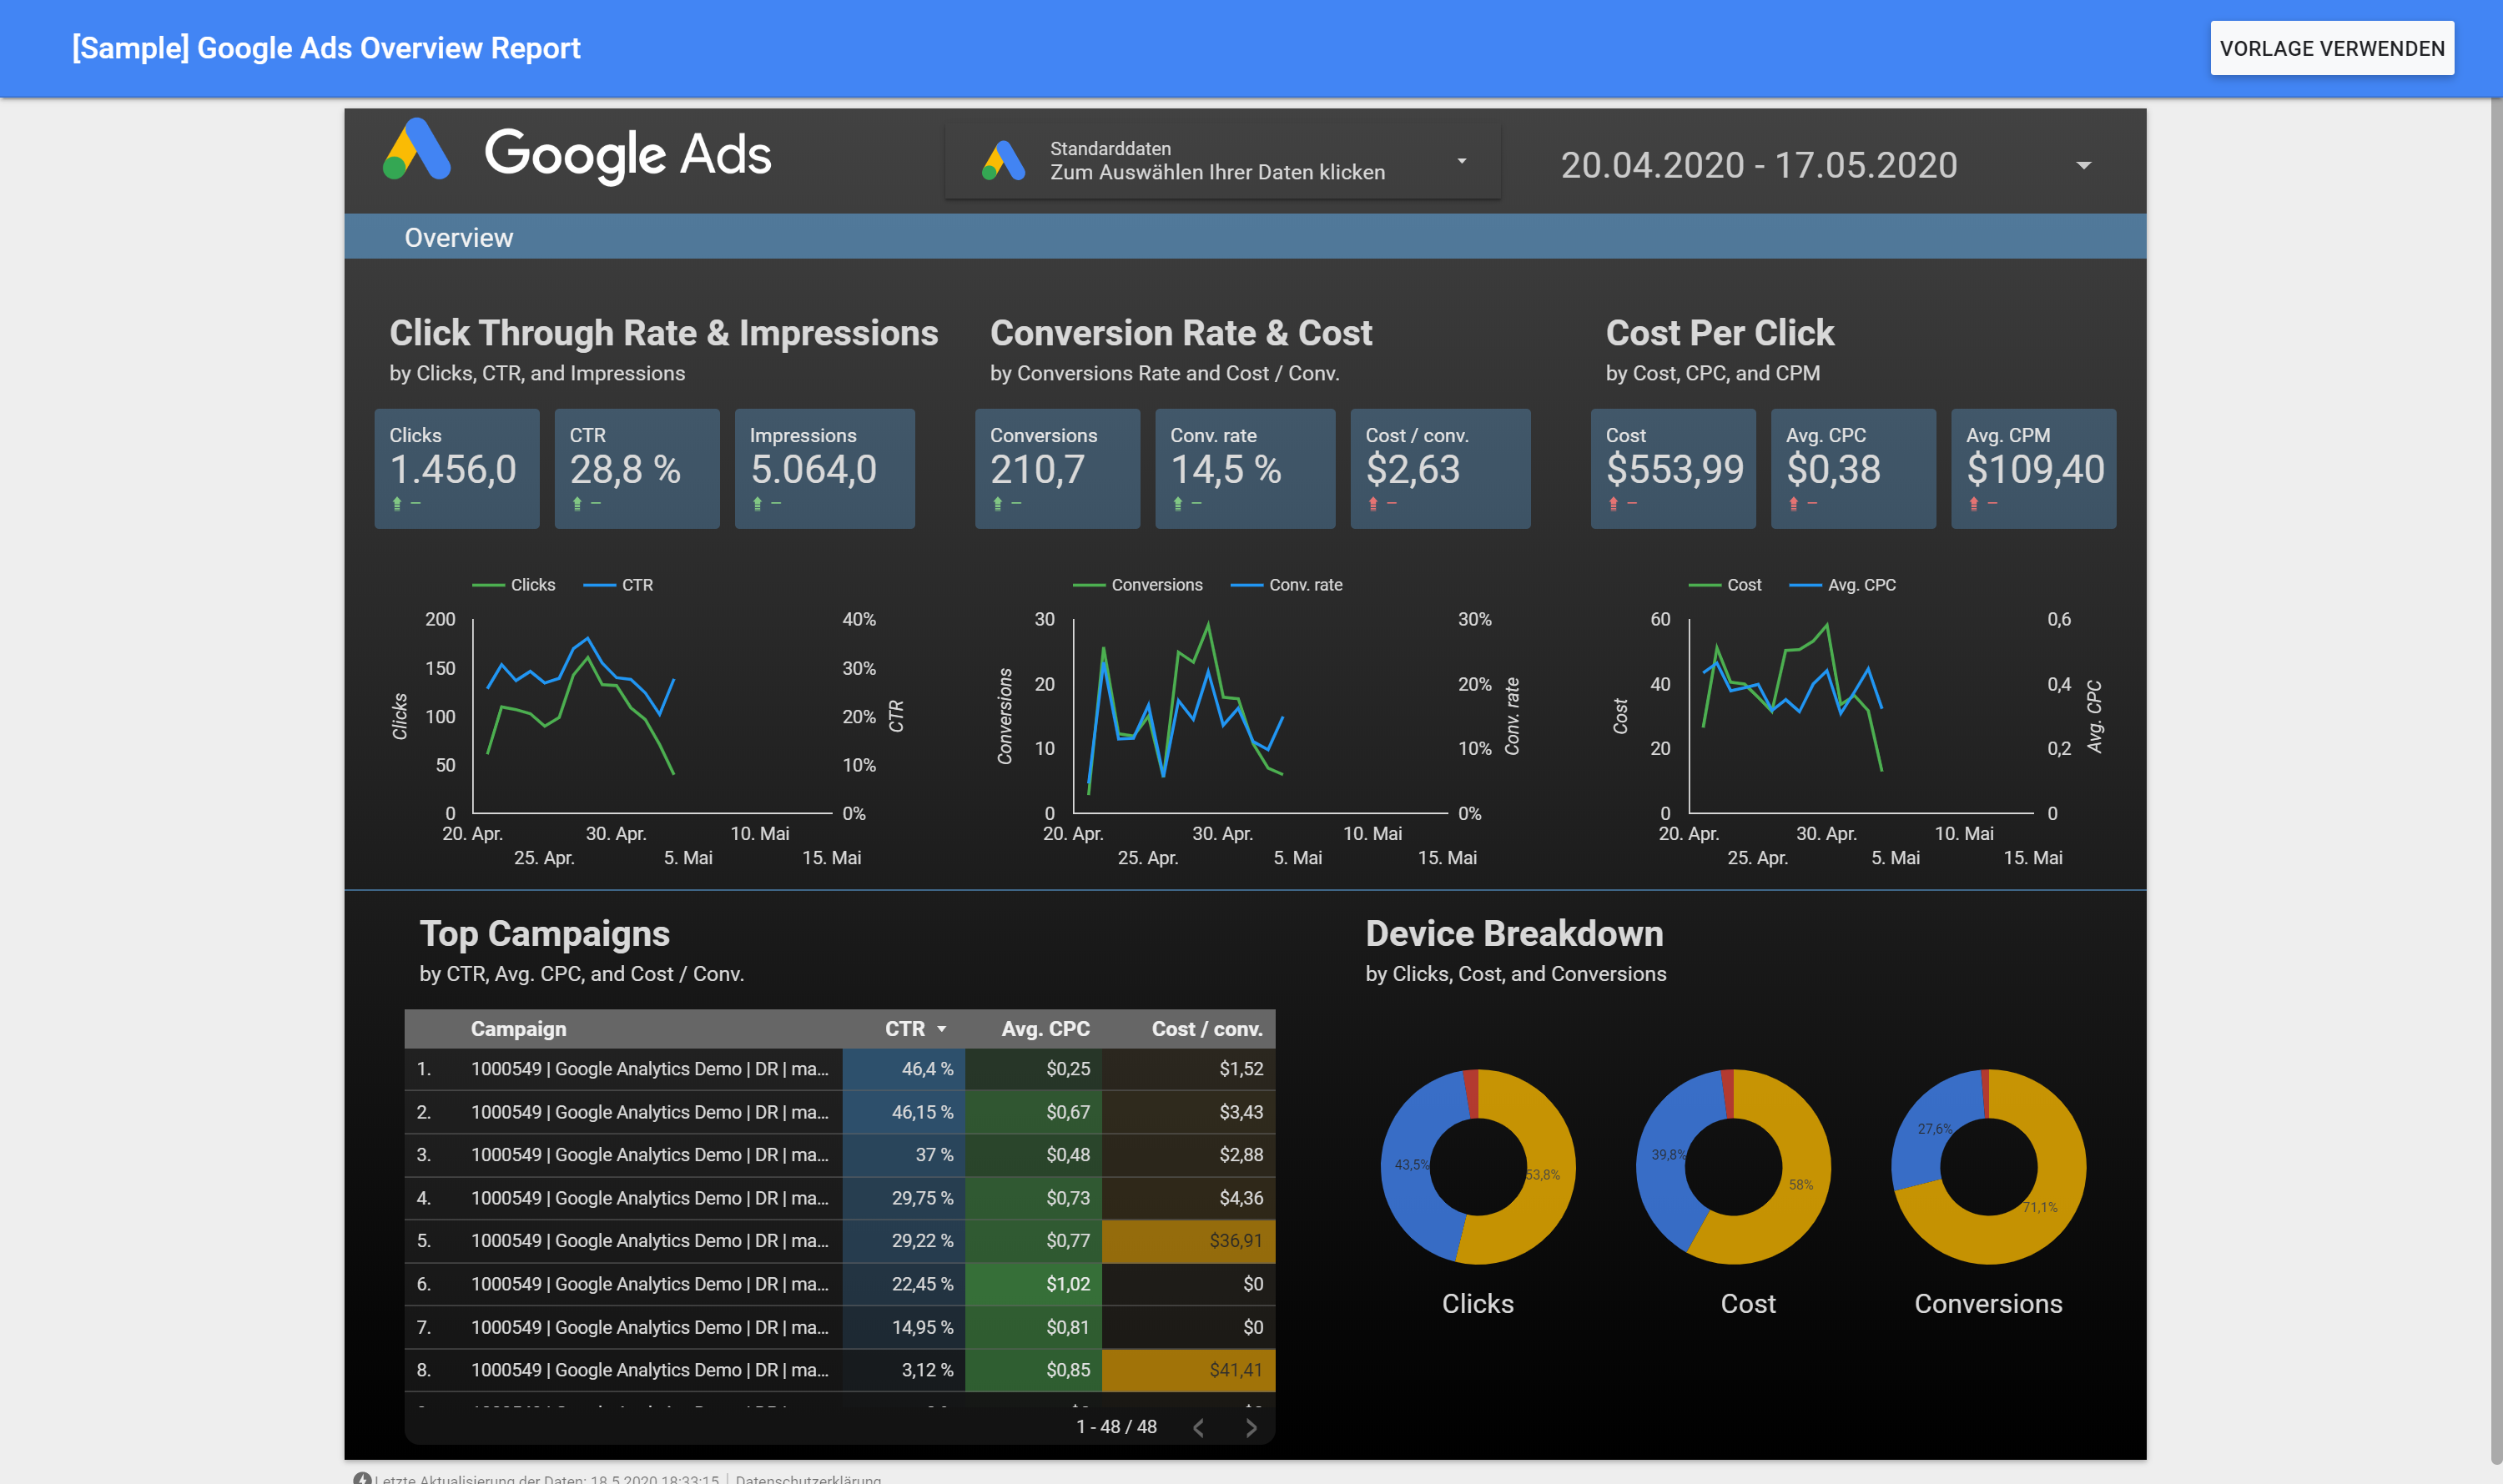Viewport: 2503px width, 1484px height.
Task: Sort the table by the Campaign column header
Action: coord(518,1029)
